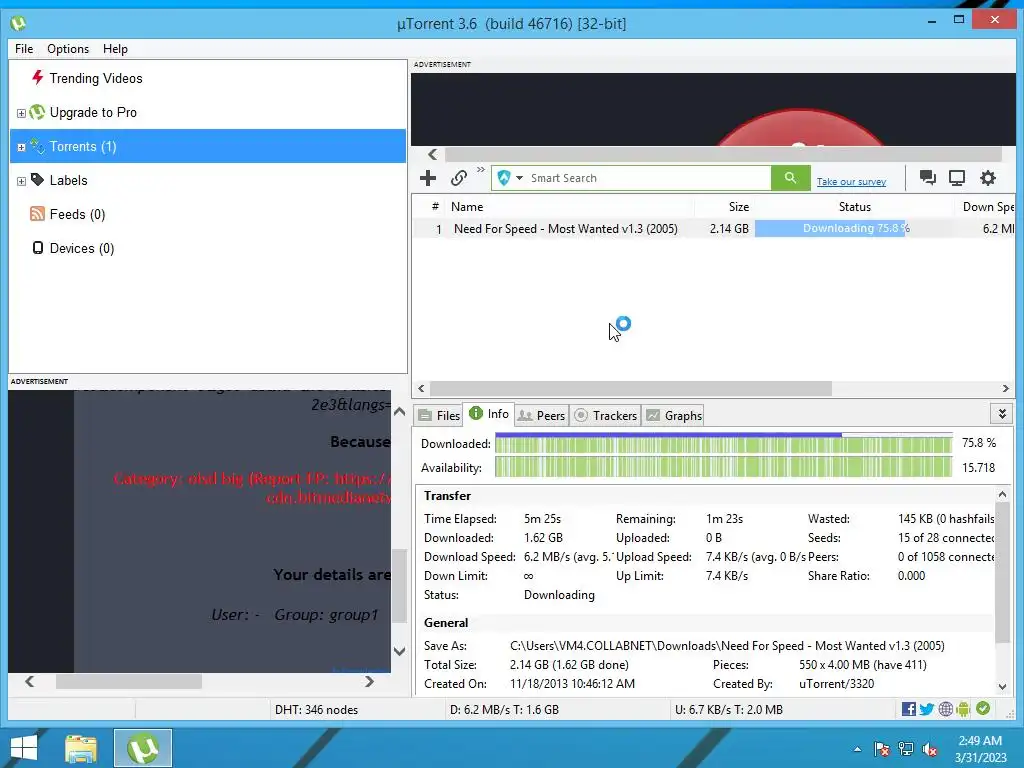Click the Add Torrent plus icon
The image size is (1024, 768).
point(428,178)
